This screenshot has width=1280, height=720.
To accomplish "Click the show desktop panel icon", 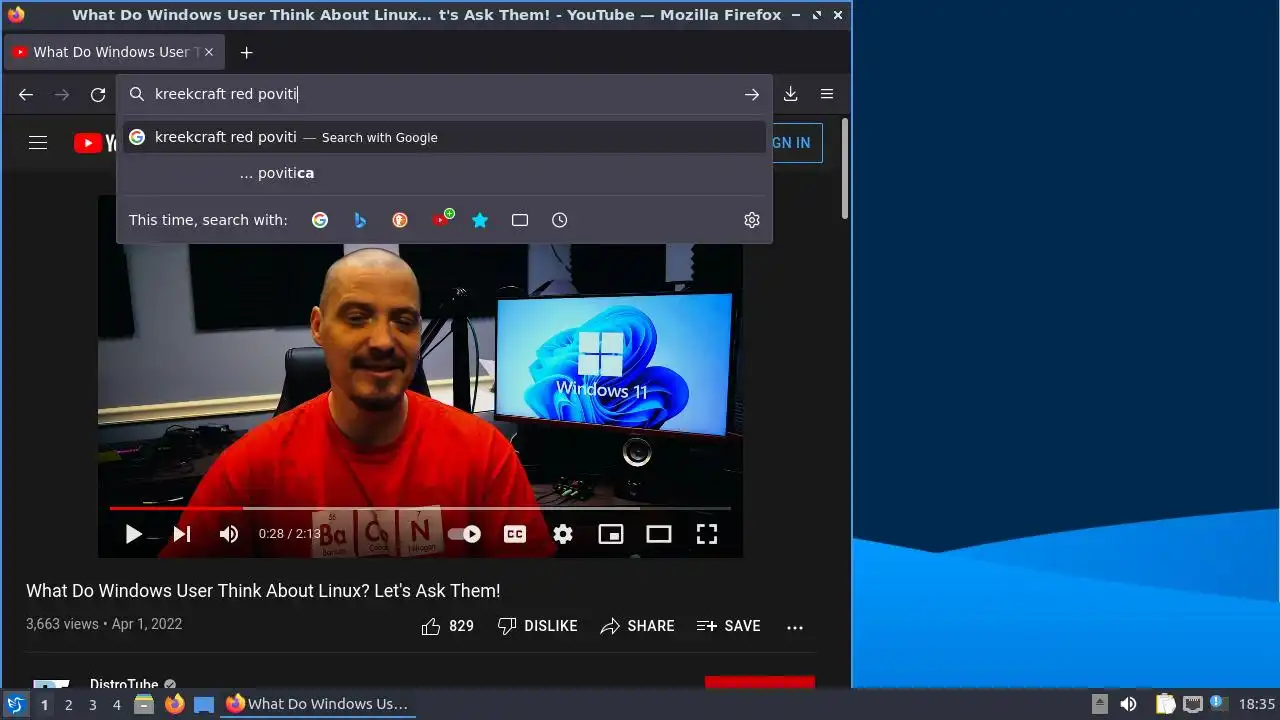I will coord(204,704).
